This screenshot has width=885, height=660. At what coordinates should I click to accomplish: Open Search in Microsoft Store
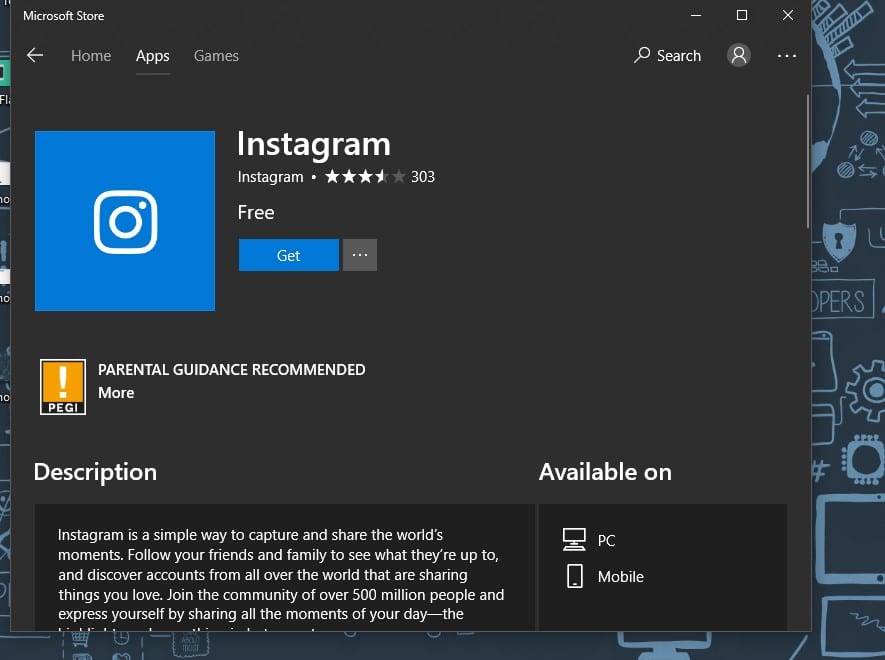[667, 55]
